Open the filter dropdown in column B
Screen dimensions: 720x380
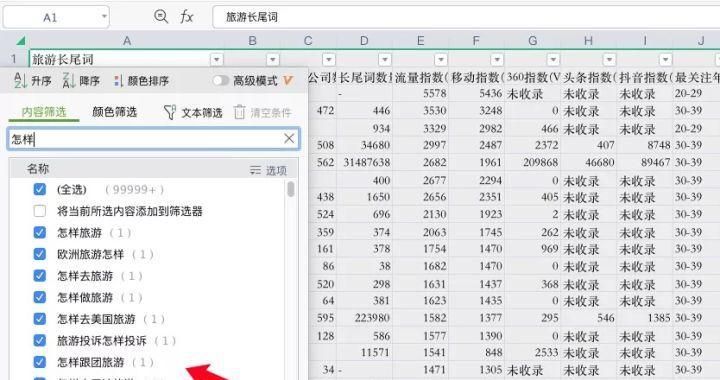click(273, 59)
